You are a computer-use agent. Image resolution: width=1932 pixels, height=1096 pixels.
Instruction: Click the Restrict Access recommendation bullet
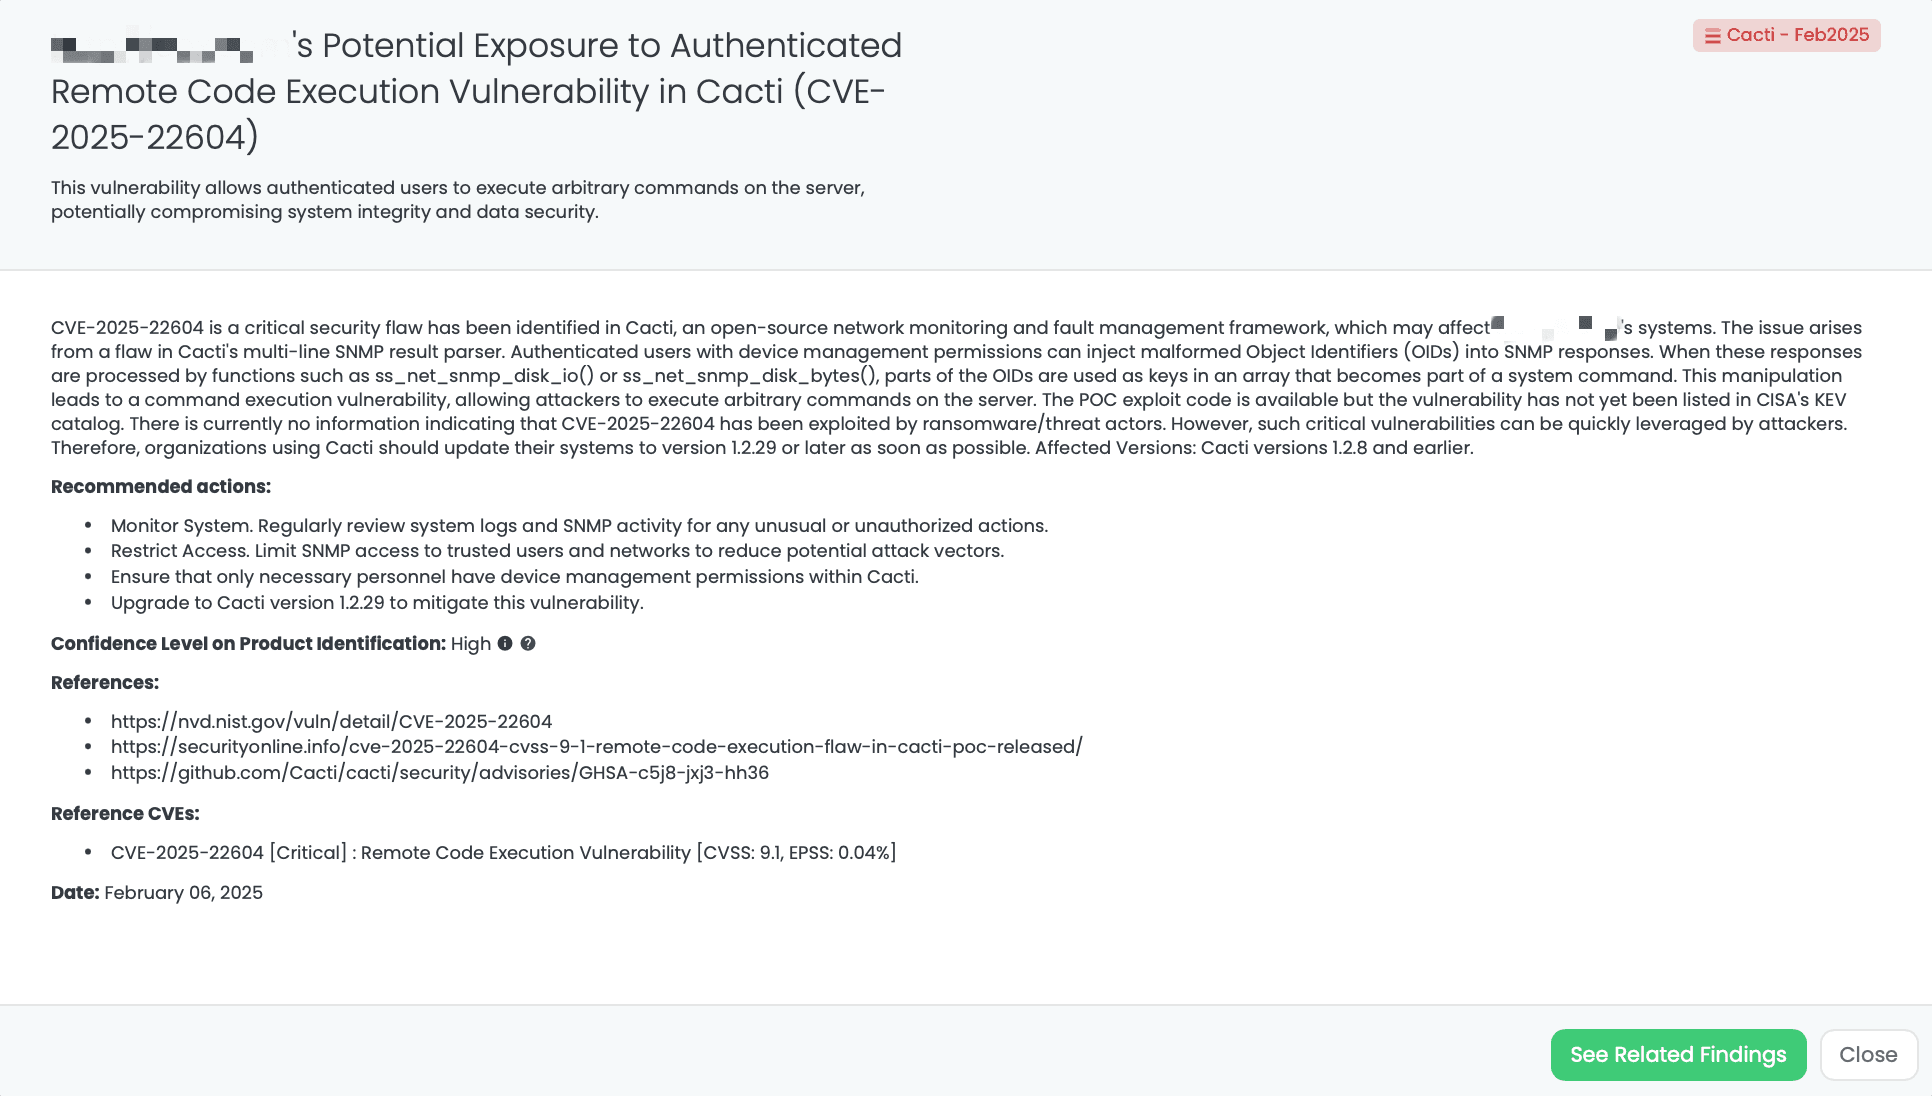(557, 551)
